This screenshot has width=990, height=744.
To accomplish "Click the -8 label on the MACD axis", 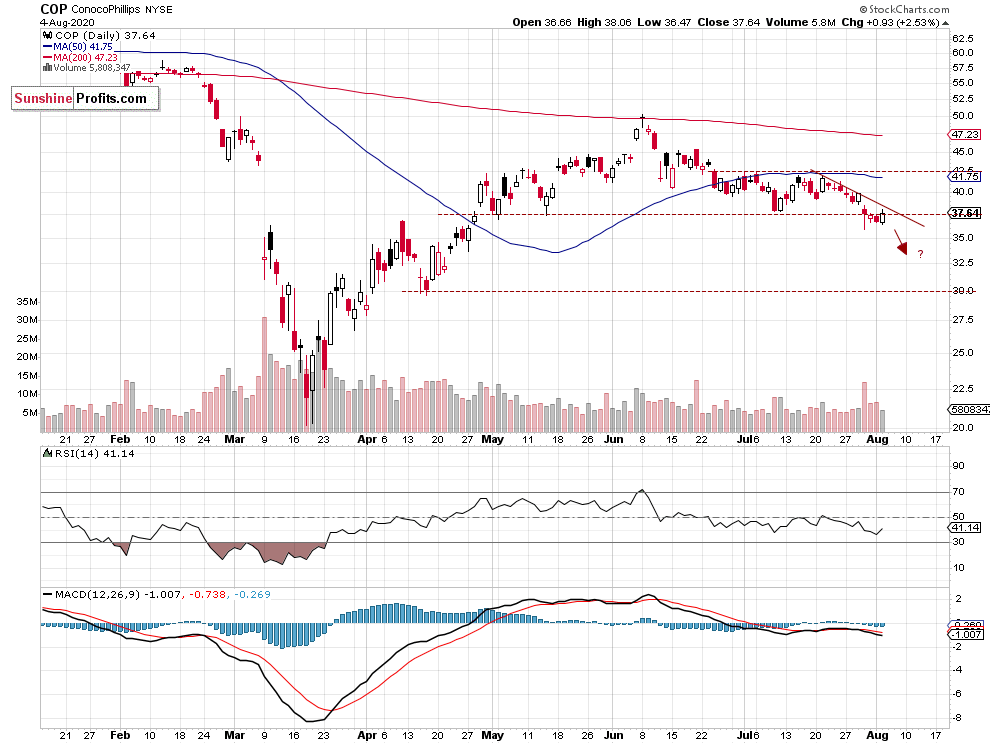I will point(957,717).
